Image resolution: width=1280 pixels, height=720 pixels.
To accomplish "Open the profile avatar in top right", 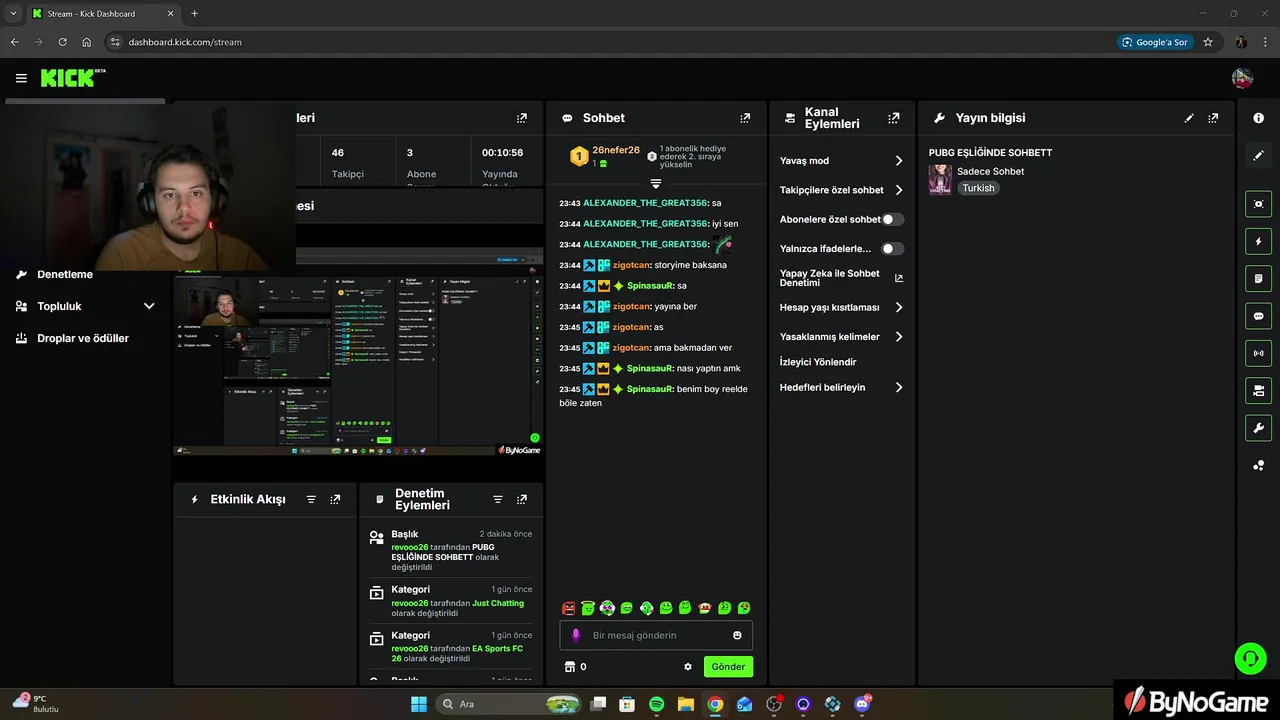I will click(x=1242, y=78).
